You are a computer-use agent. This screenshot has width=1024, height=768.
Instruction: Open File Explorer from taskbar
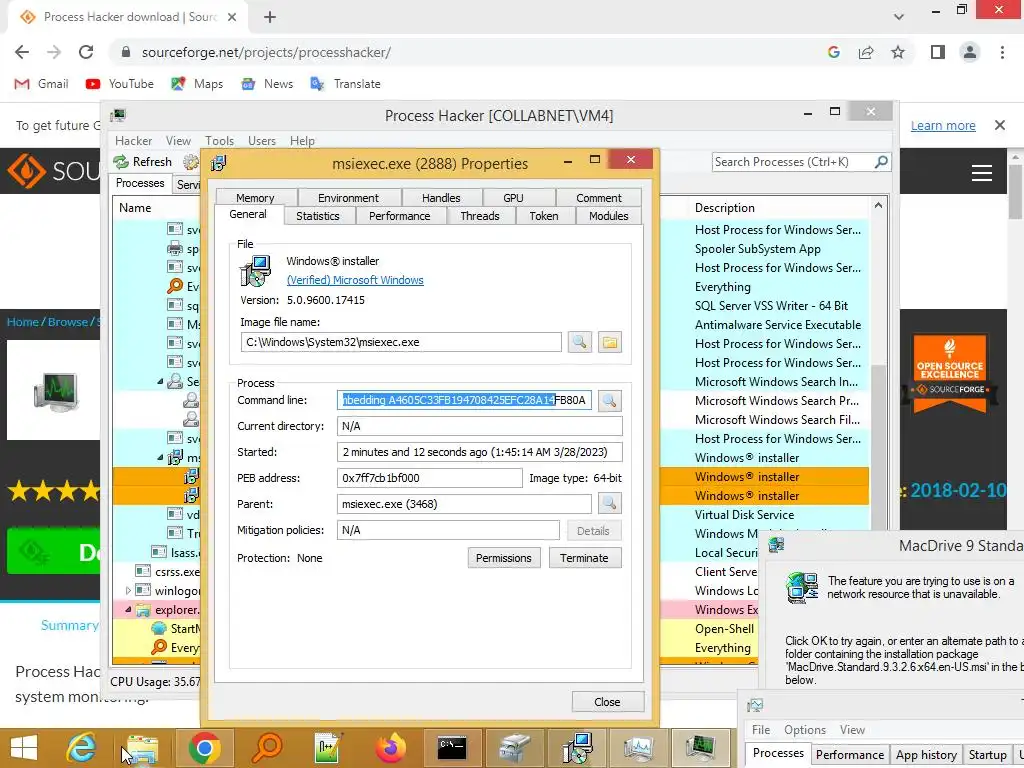coord(142,749)
